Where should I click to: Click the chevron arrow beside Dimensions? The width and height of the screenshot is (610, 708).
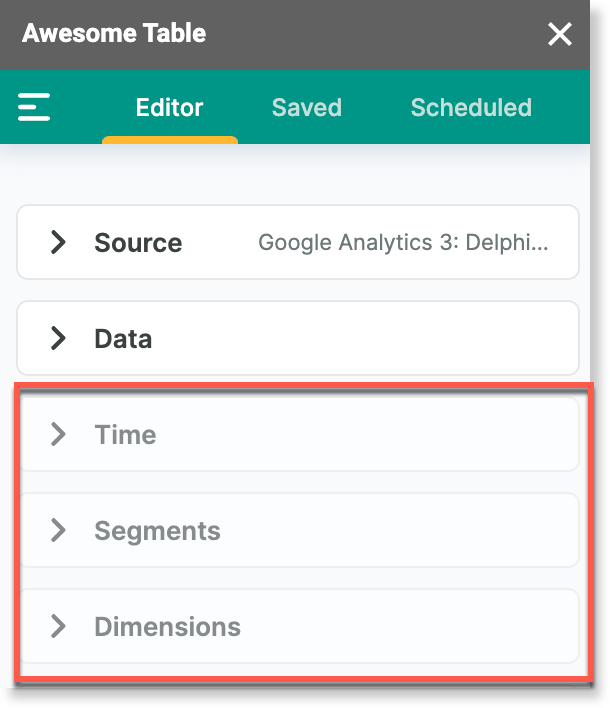(x=59, y=626)
